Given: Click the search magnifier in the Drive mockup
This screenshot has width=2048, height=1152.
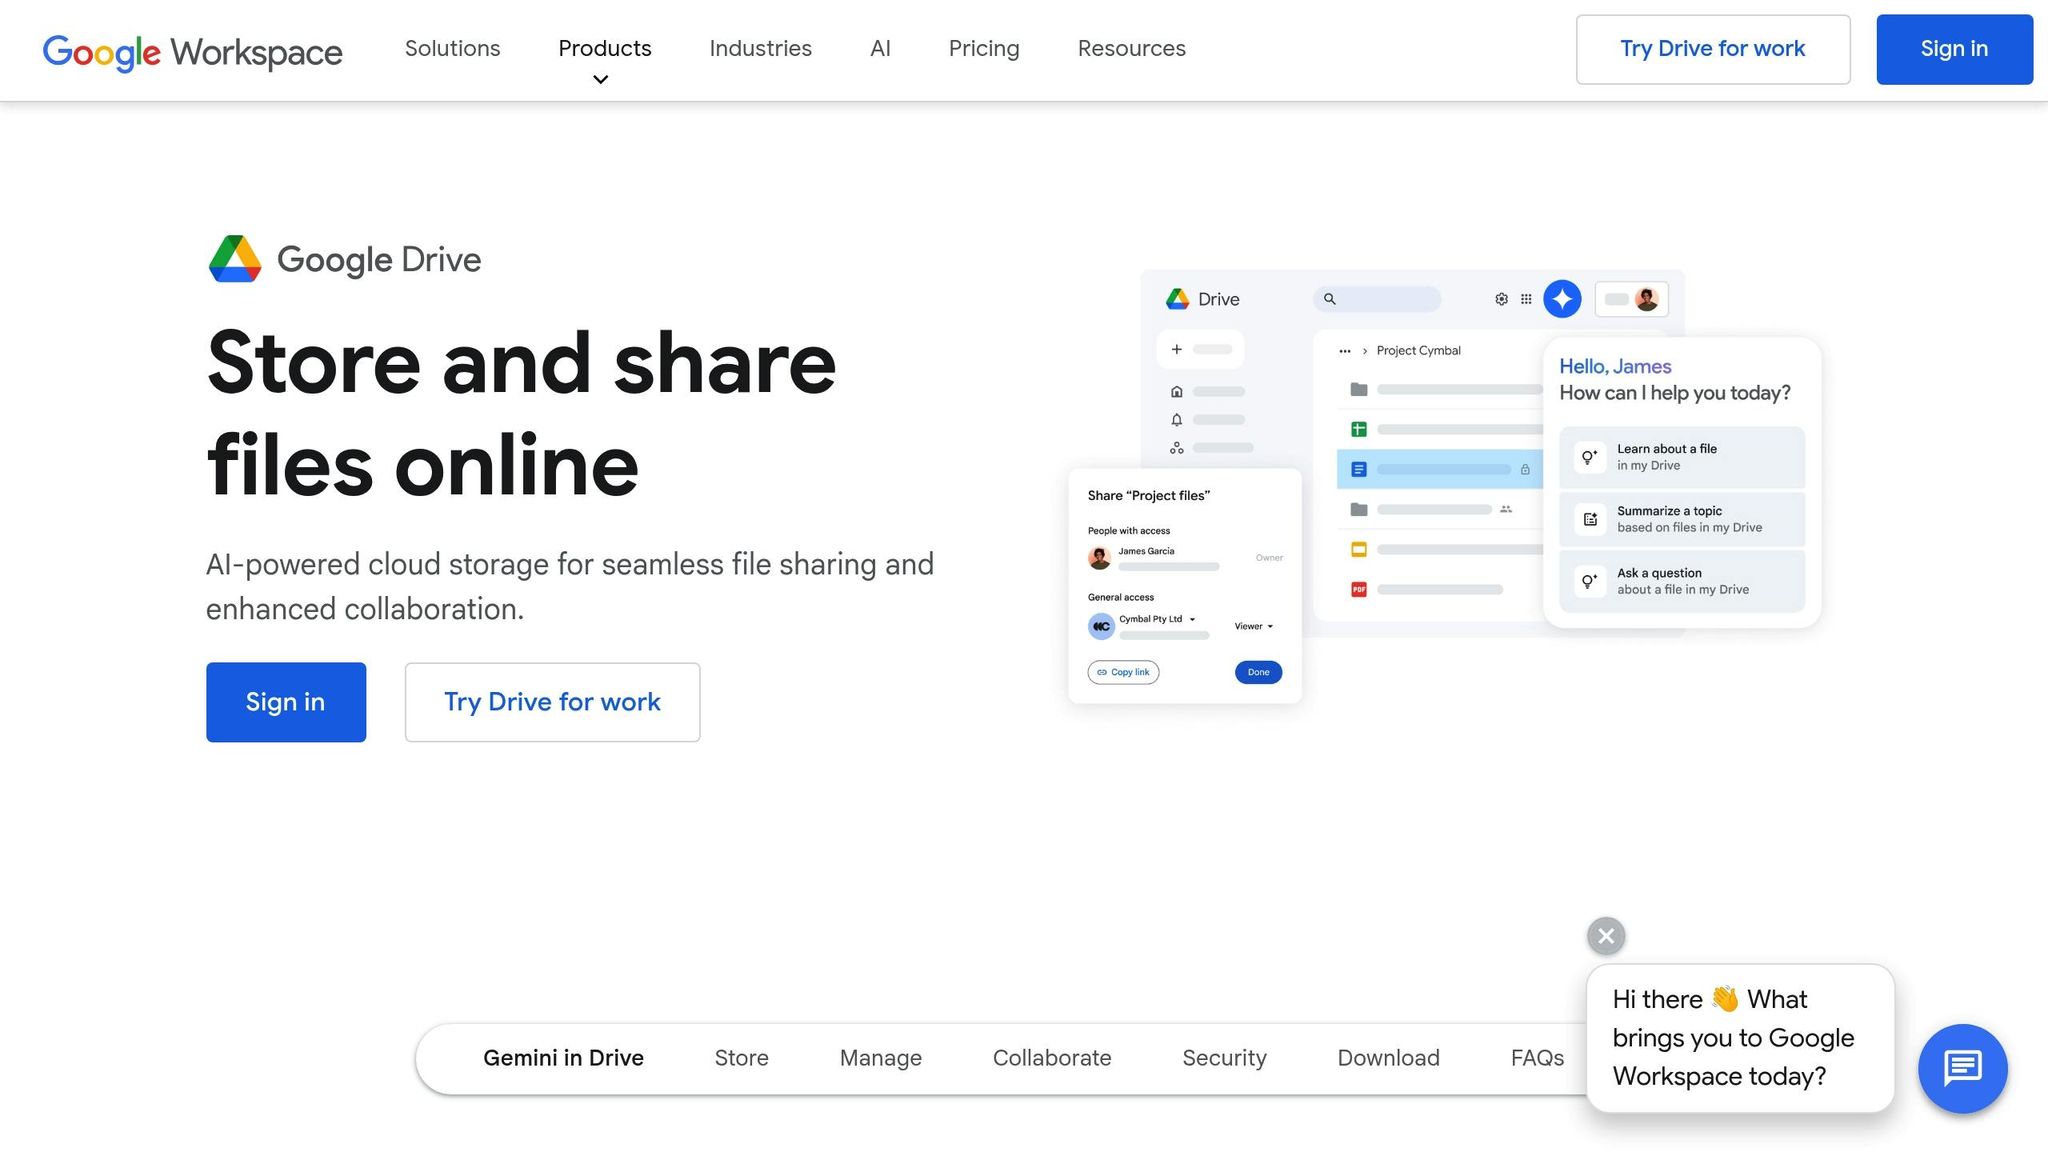Looking at the screenshot, I should (1329, 298).
